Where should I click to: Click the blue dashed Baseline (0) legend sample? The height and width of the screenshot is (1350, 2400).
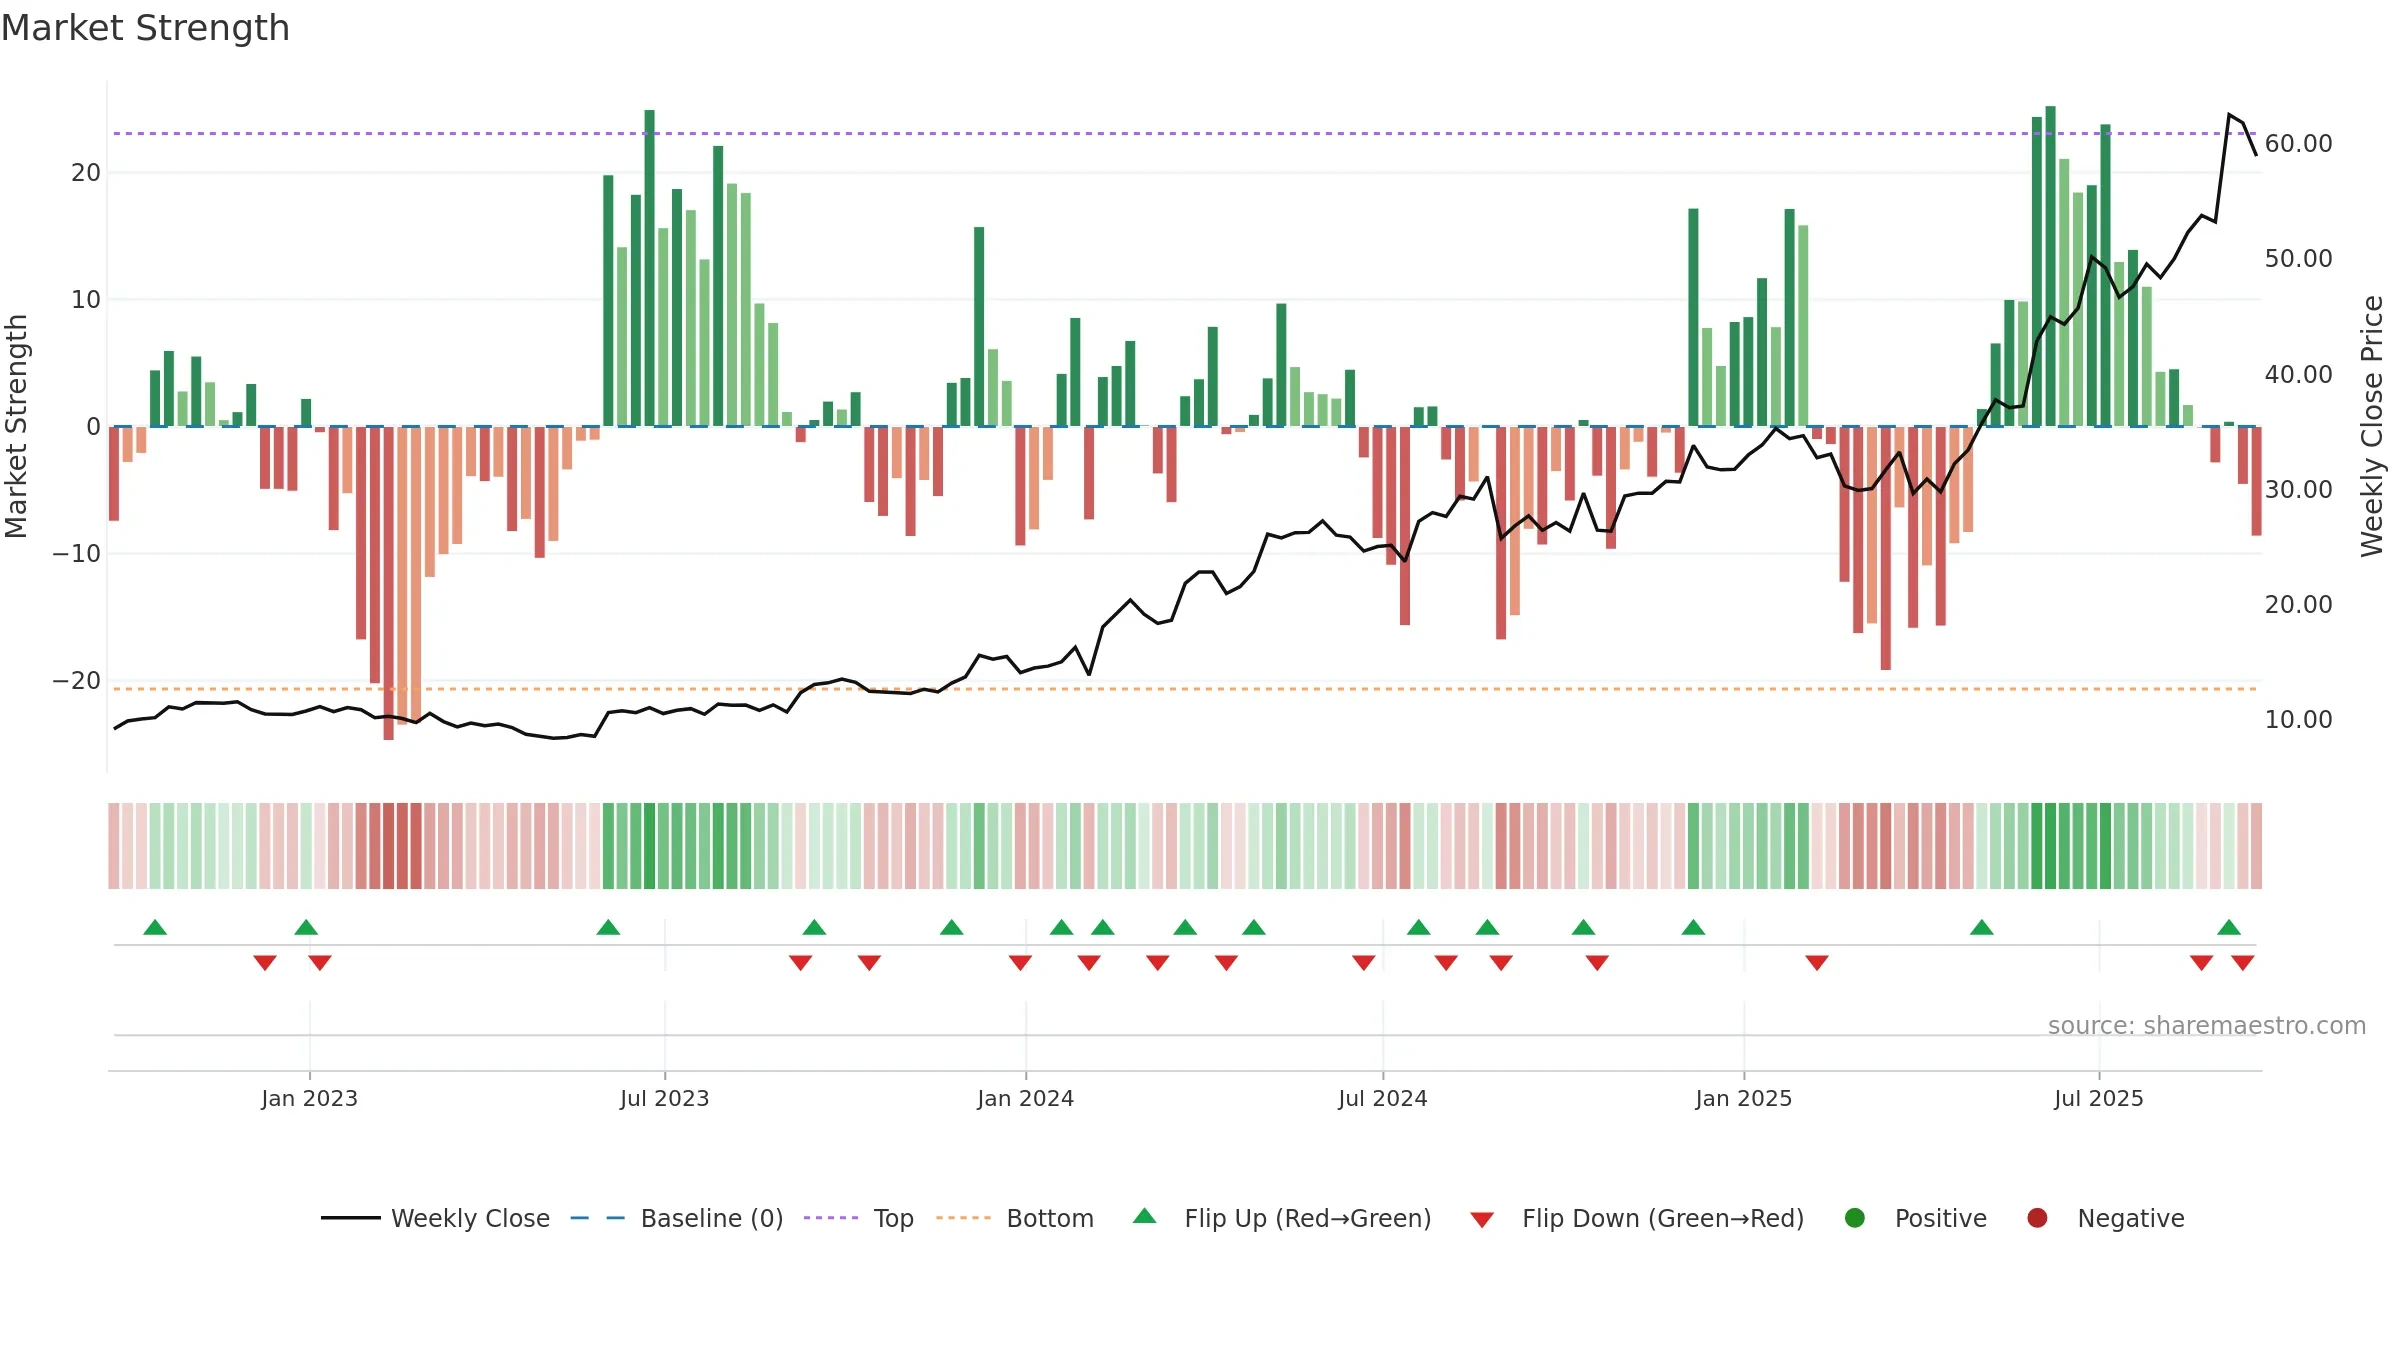coord(597,1218)
